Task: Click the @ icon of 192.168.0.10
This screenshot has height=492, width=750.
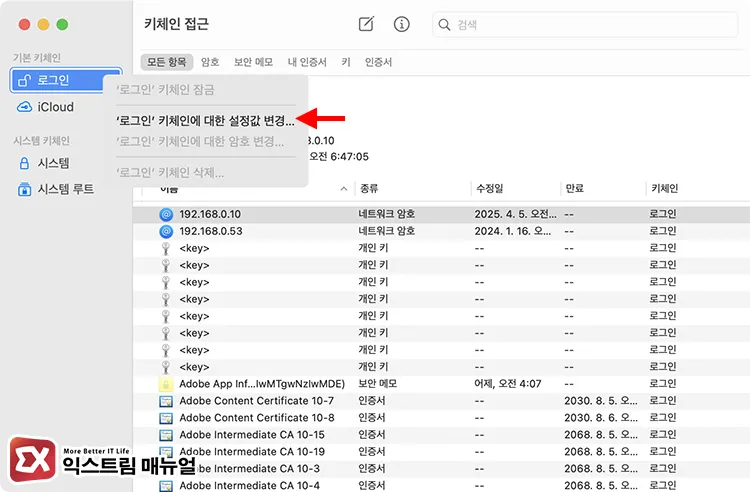Action: point(166,214)
